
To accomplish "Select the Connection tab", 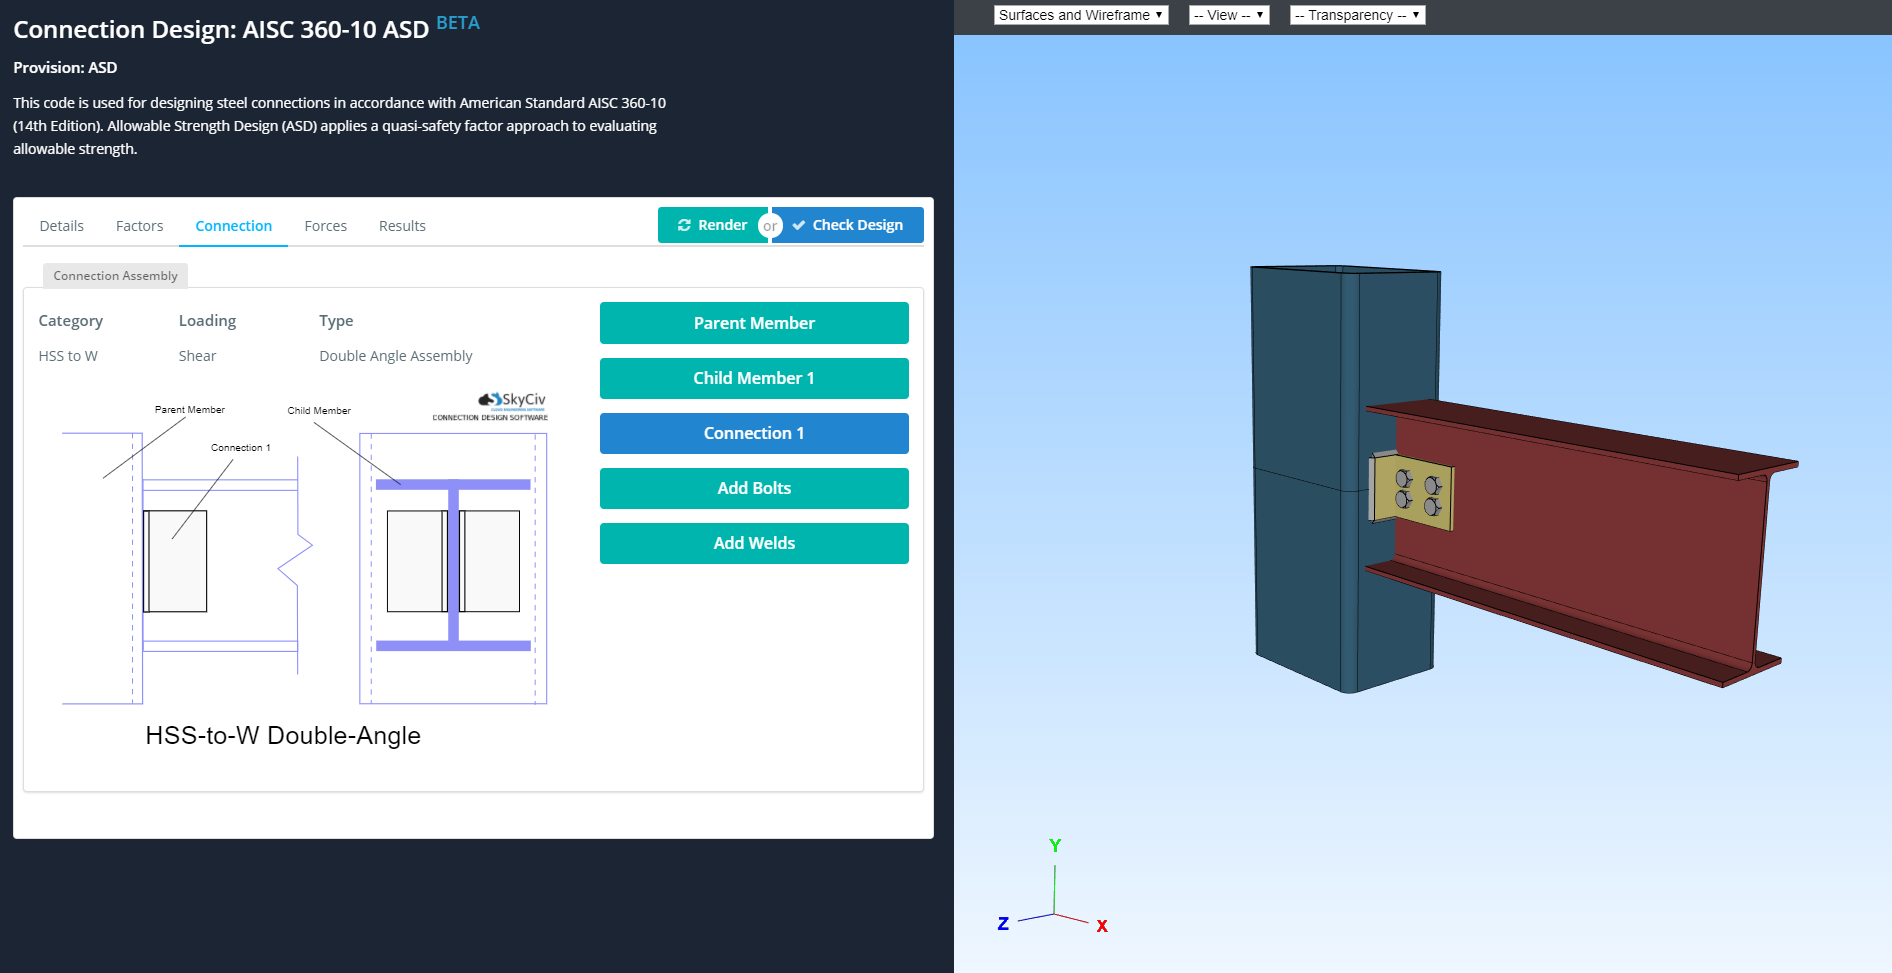I will [233, 226].
